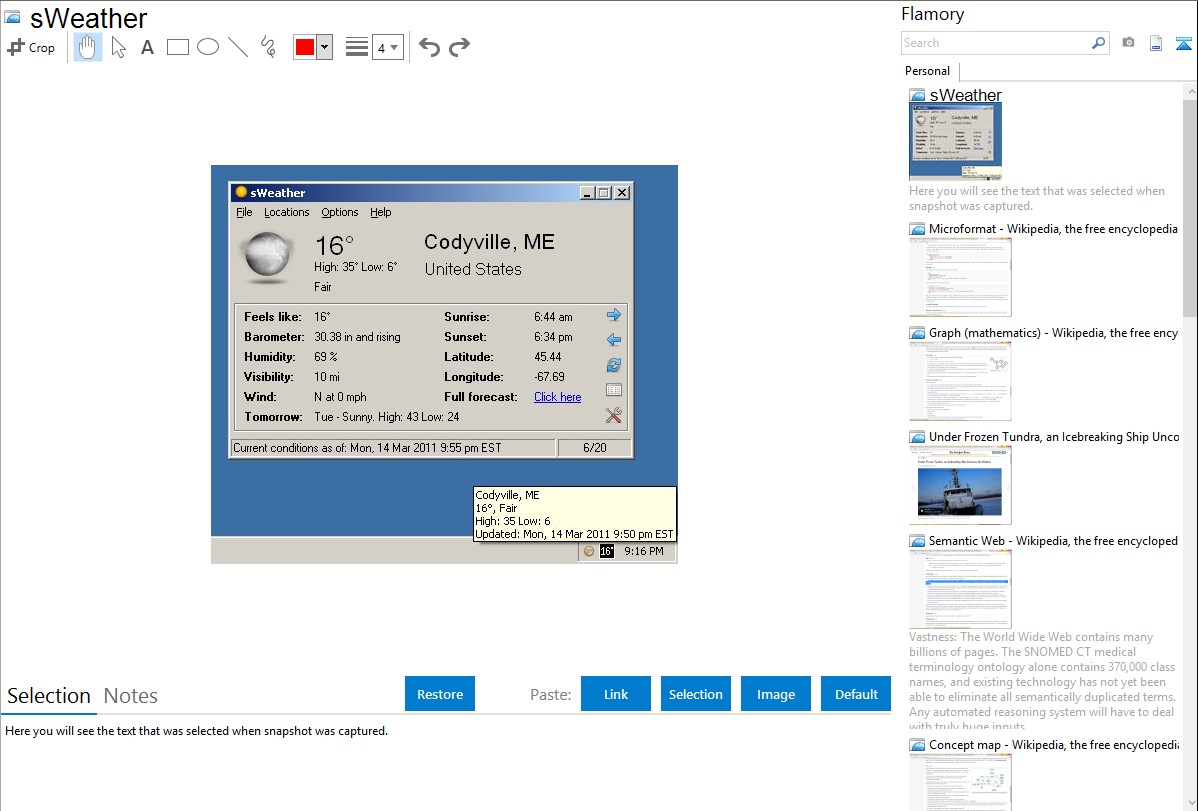Viewport: 1198px width, 811px height.
Task: Click the forecast table icon
Action: click(614, 390)
